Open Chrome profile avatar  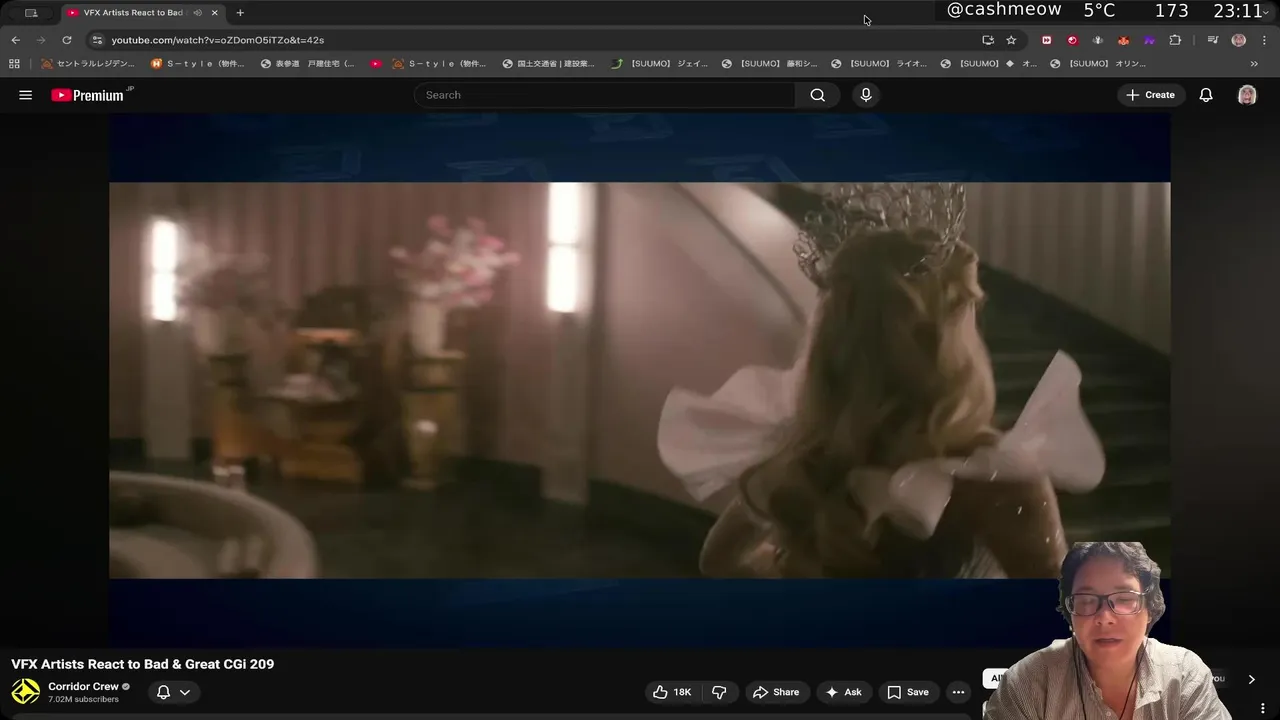(1239, 40)
